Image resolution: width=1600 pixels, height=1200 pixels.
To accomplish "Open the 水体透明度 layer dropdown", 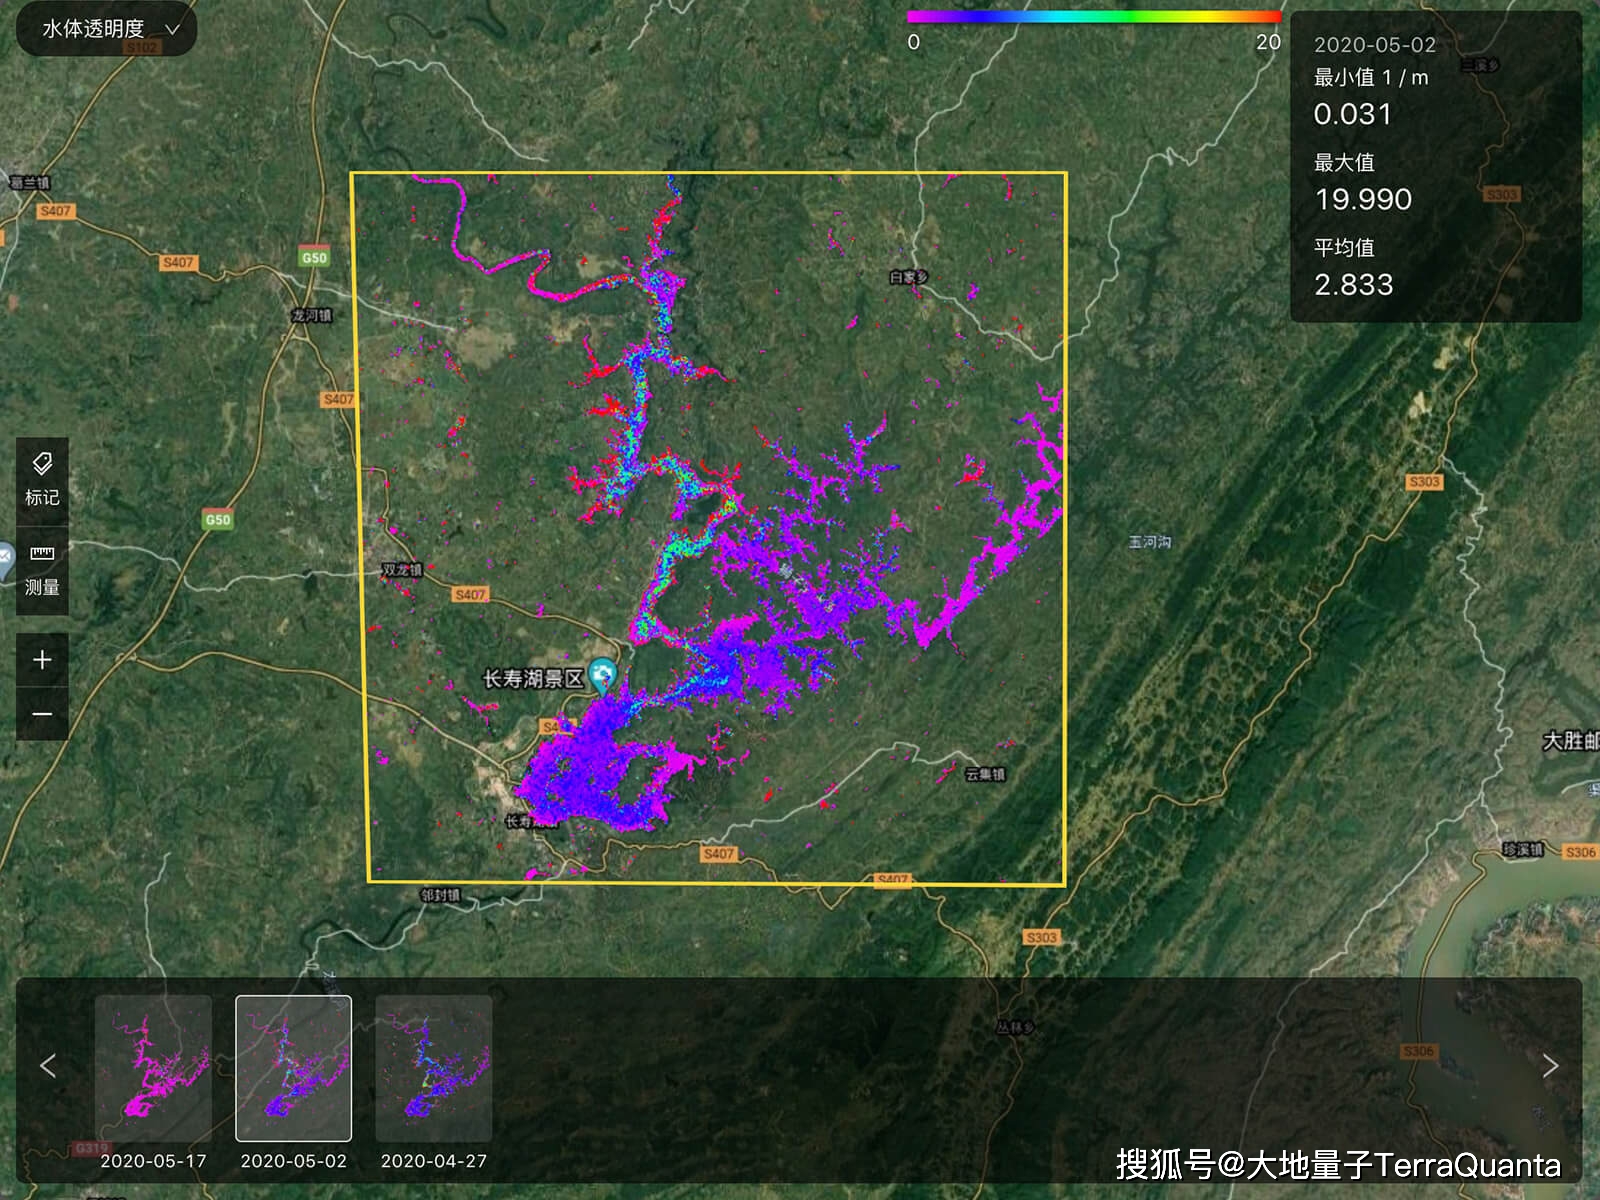I will point(107,30).
